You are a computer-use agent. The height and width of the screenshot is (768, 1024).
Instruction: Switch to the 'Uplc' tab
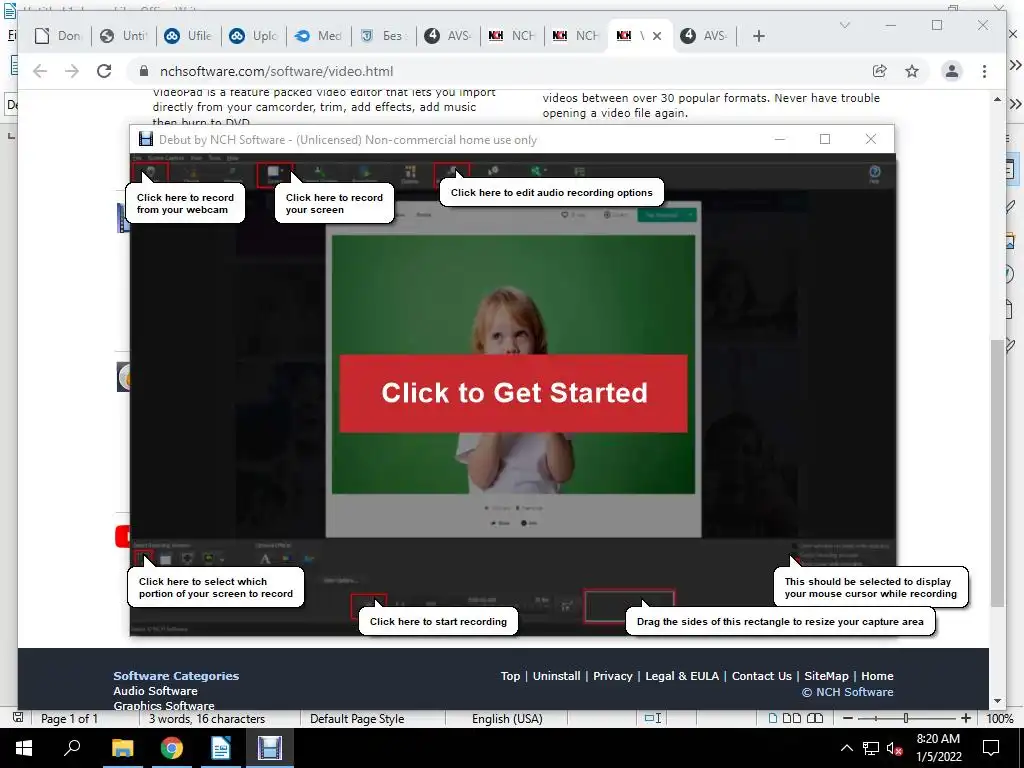pos(253,36)
